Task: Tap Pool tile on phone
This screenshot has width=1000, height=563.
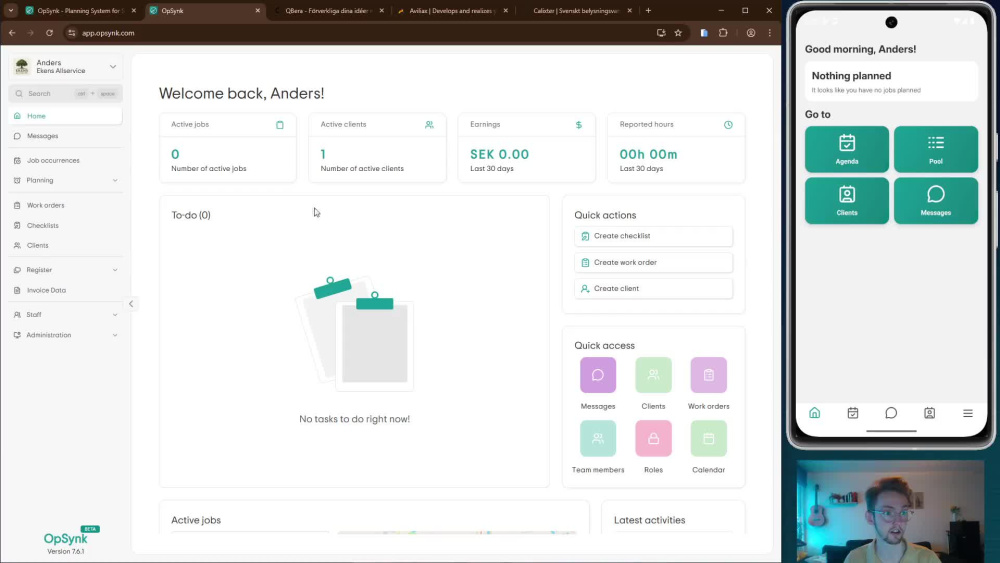Action: click(x=936, y=149)
